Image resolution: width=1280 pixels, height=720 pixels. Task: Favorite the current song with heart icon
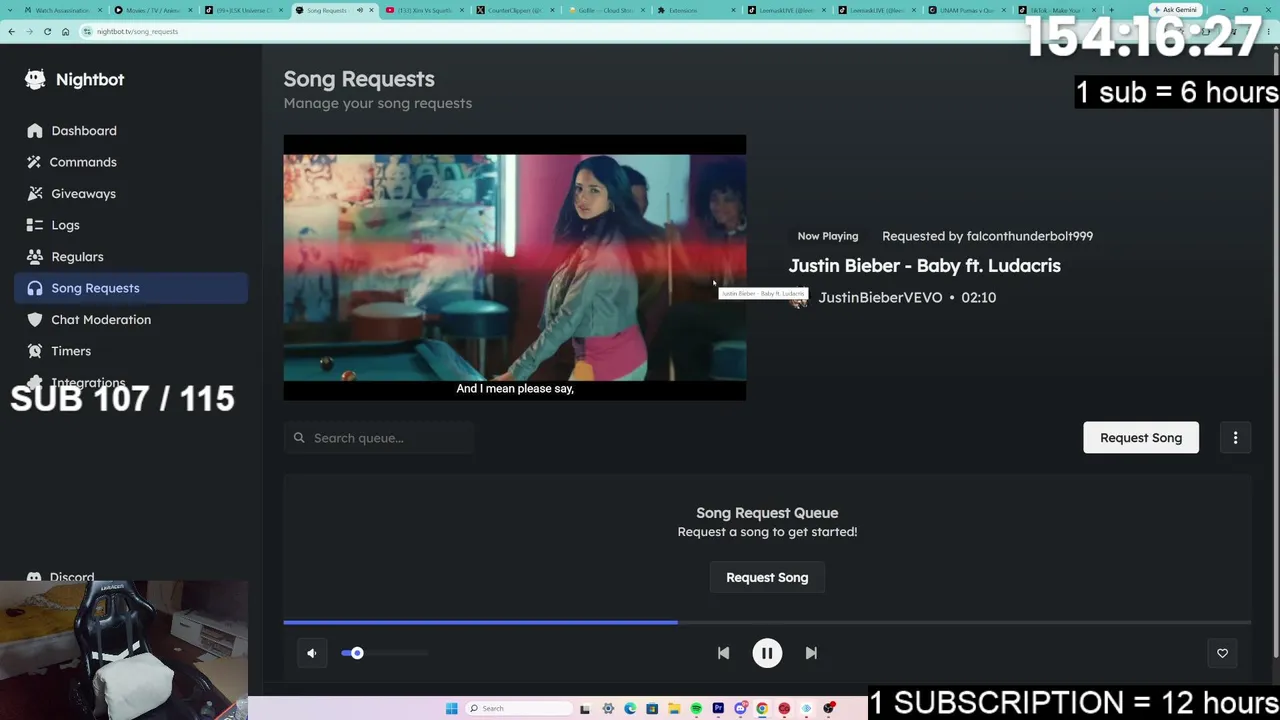coord(1222,653)
